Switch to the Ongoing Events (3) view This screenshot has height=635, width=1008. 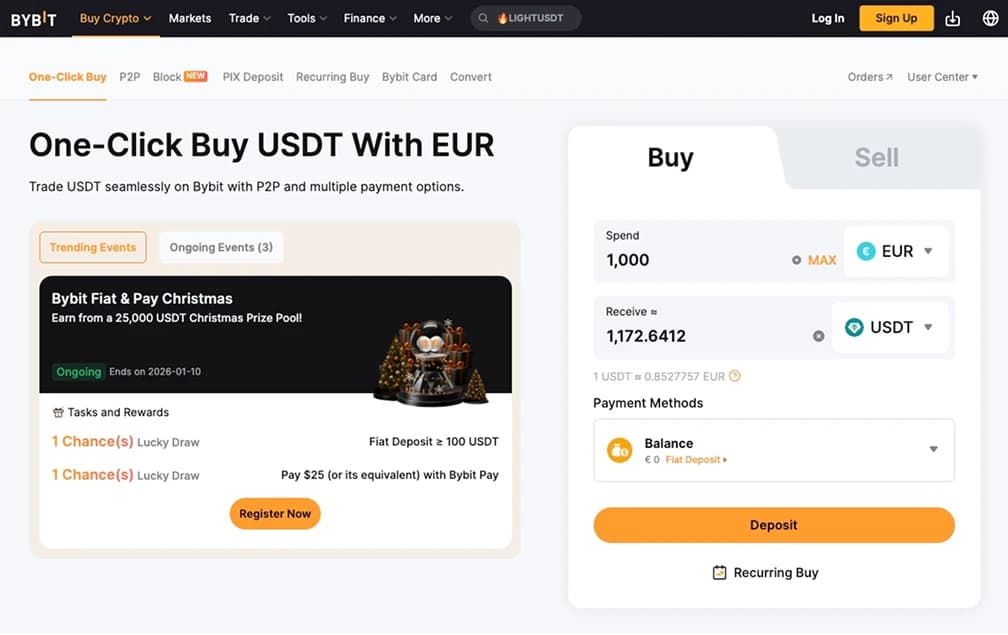coord(220,247)
